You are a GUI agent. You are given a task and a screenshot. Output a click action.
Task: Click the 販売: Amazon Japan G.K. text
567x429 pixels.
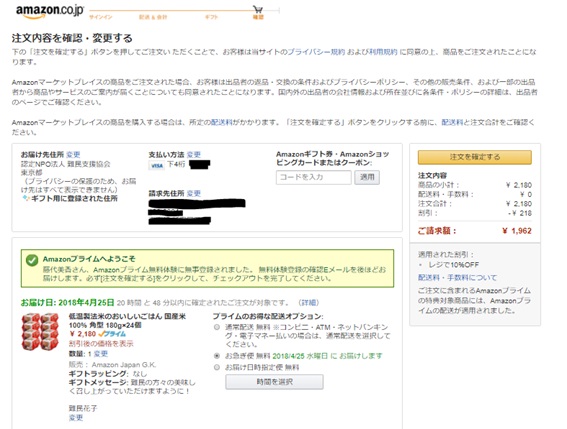click(112, 365)
